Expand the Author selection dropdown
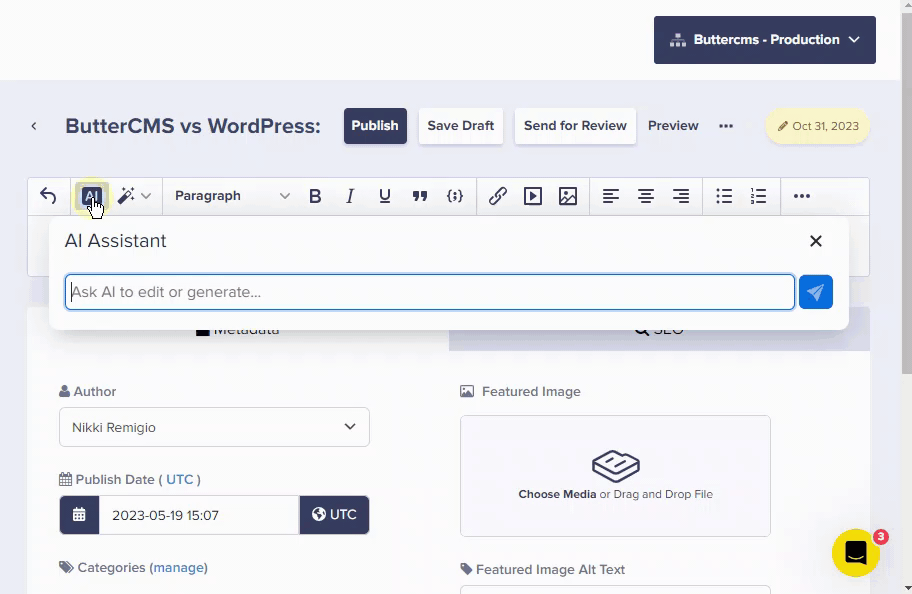 pyautogui.click(x=214, y=427)
